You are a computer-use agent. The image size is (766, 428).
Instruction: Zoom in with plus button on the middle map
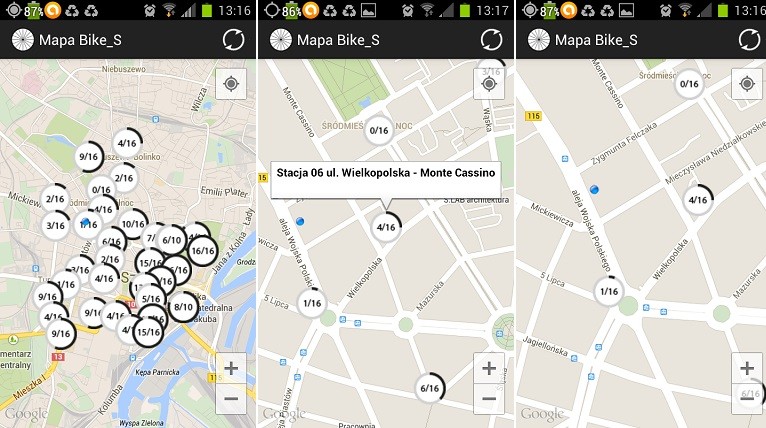tap(488, 368)
